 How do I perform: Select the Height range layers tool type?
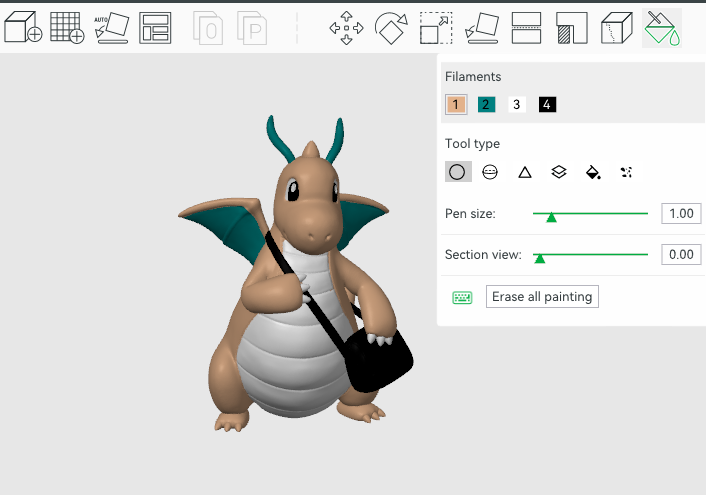[x=559, y=172]
